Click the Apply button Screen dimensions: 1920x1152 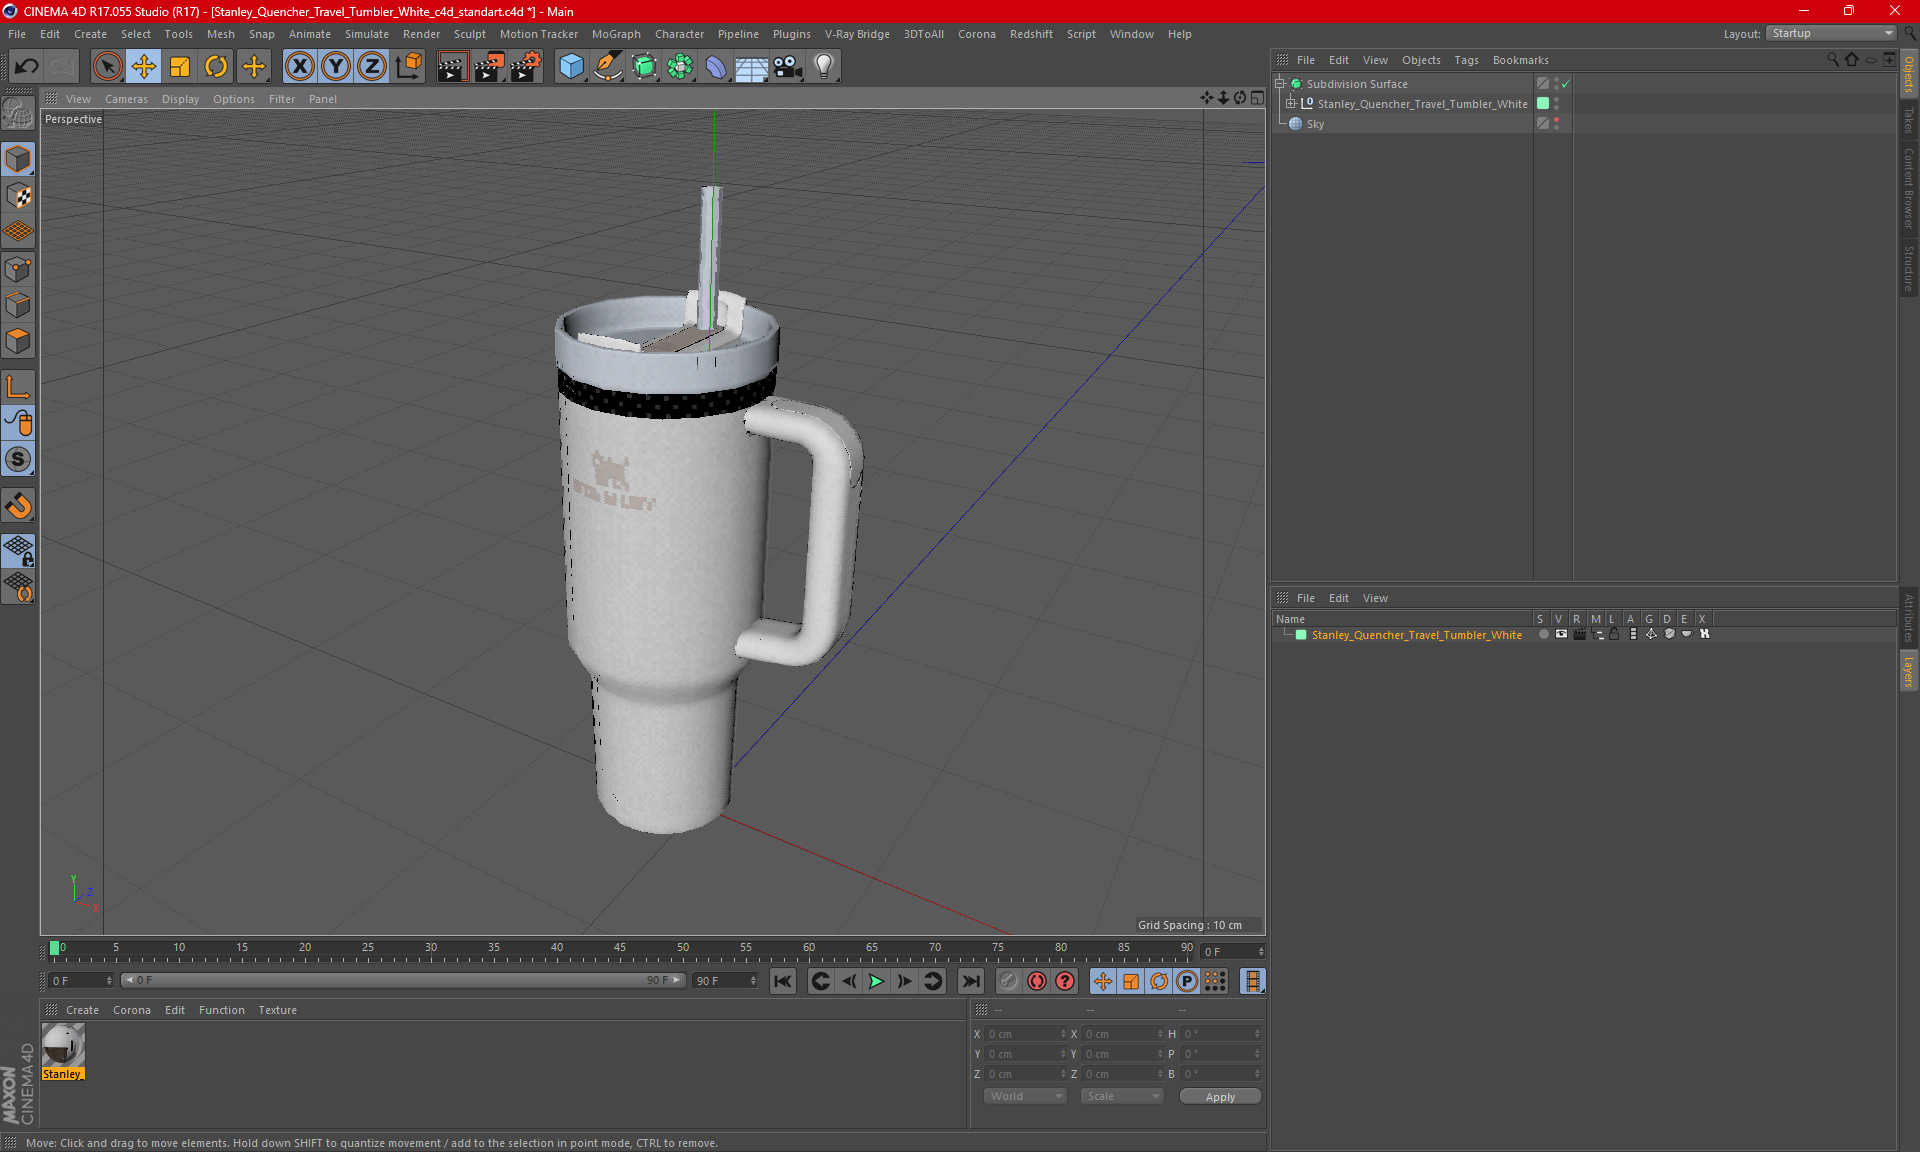tap(1220, 1097)
